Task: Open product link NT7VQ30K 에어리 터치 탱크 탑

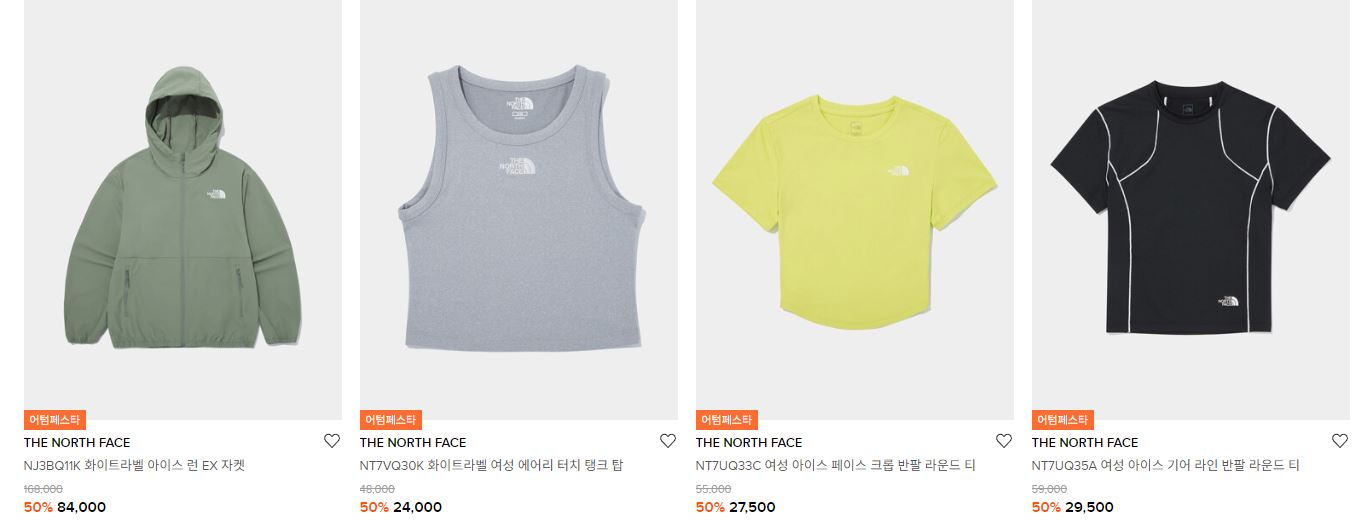Action: click(491, 465)
